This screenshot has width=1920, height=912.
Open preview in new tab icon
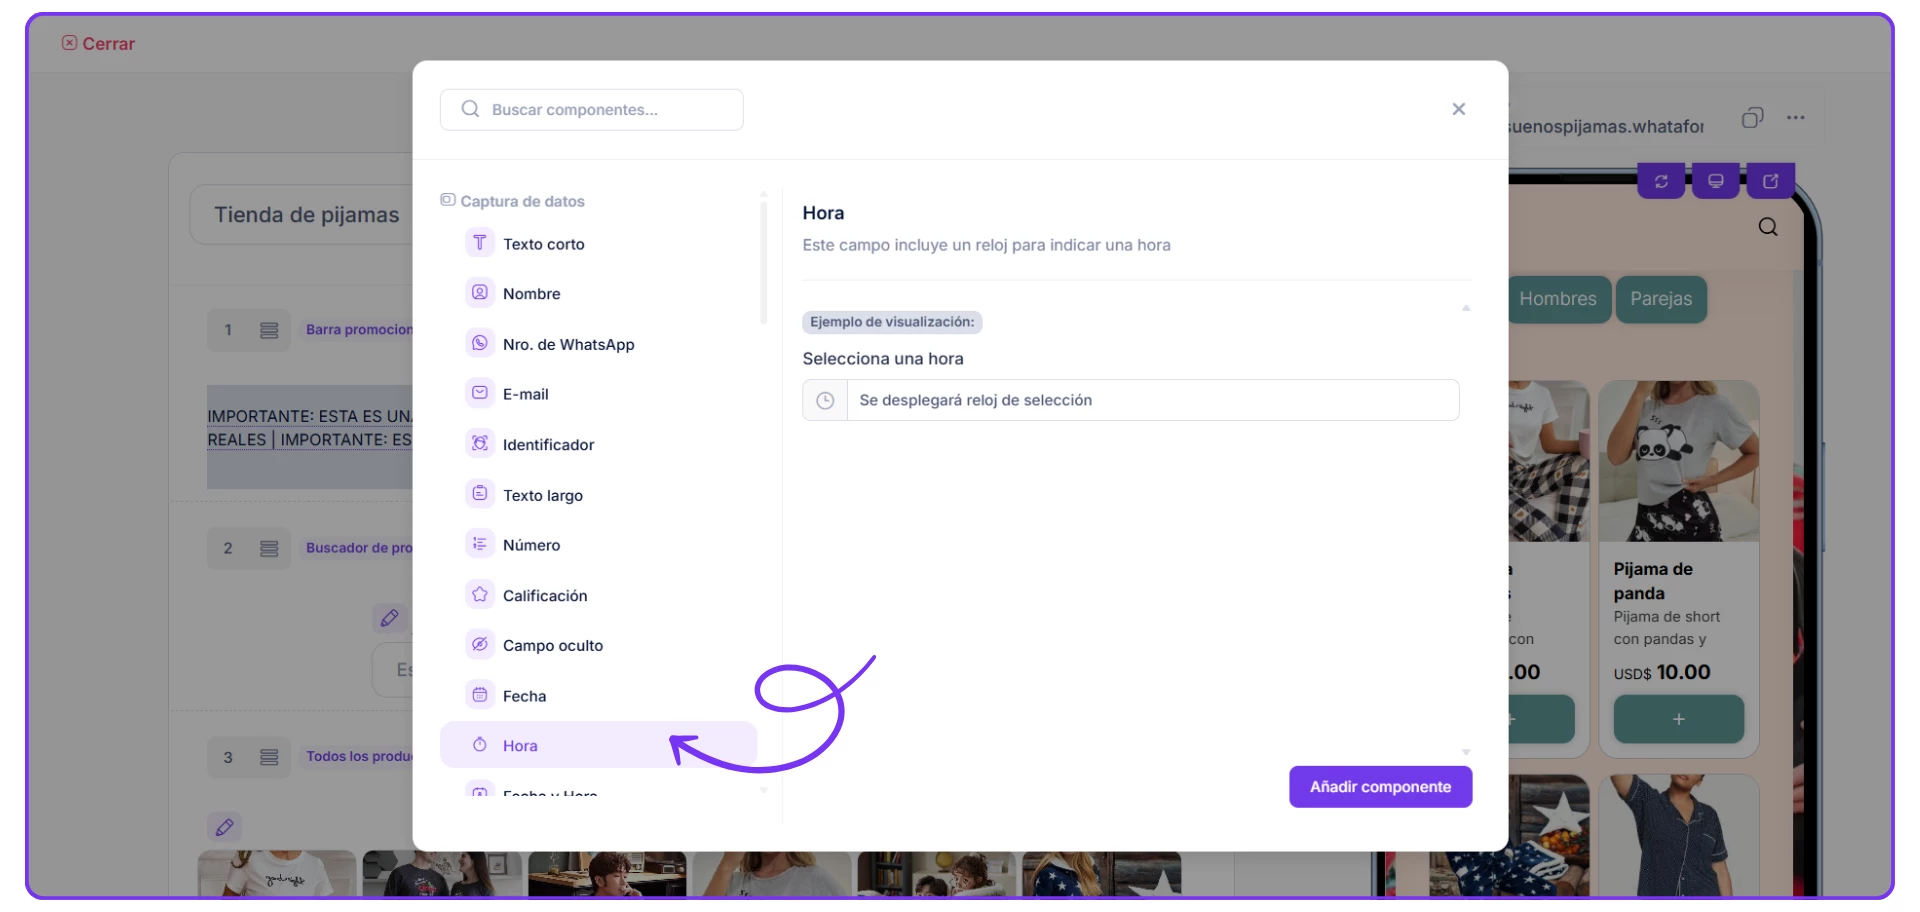[x=1770, y=181]
